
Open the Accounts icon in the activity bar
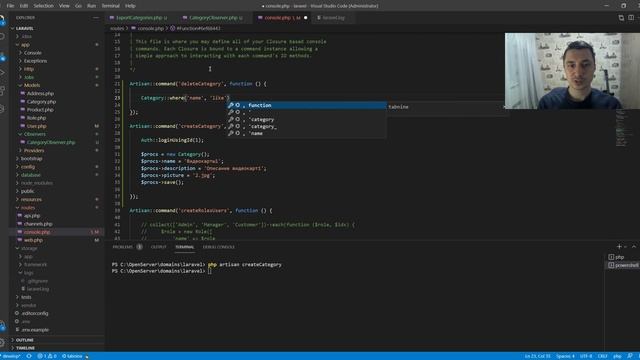[x=2, y=326]
